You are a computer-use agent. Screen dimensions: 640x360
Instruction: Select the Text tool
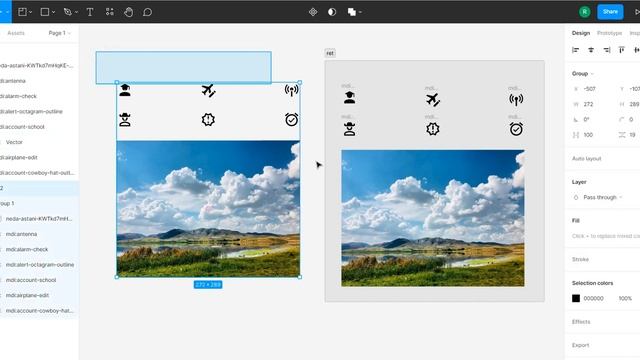pyautogui.click(x=90, y=12)
